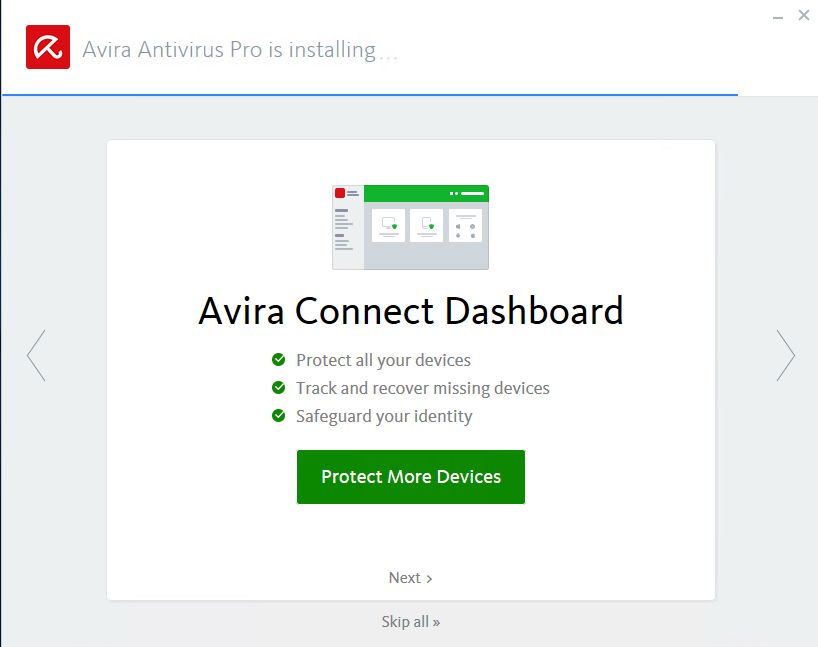
Task: Click the check icon beside 'Safeguard your identity'
Action: 279,416
